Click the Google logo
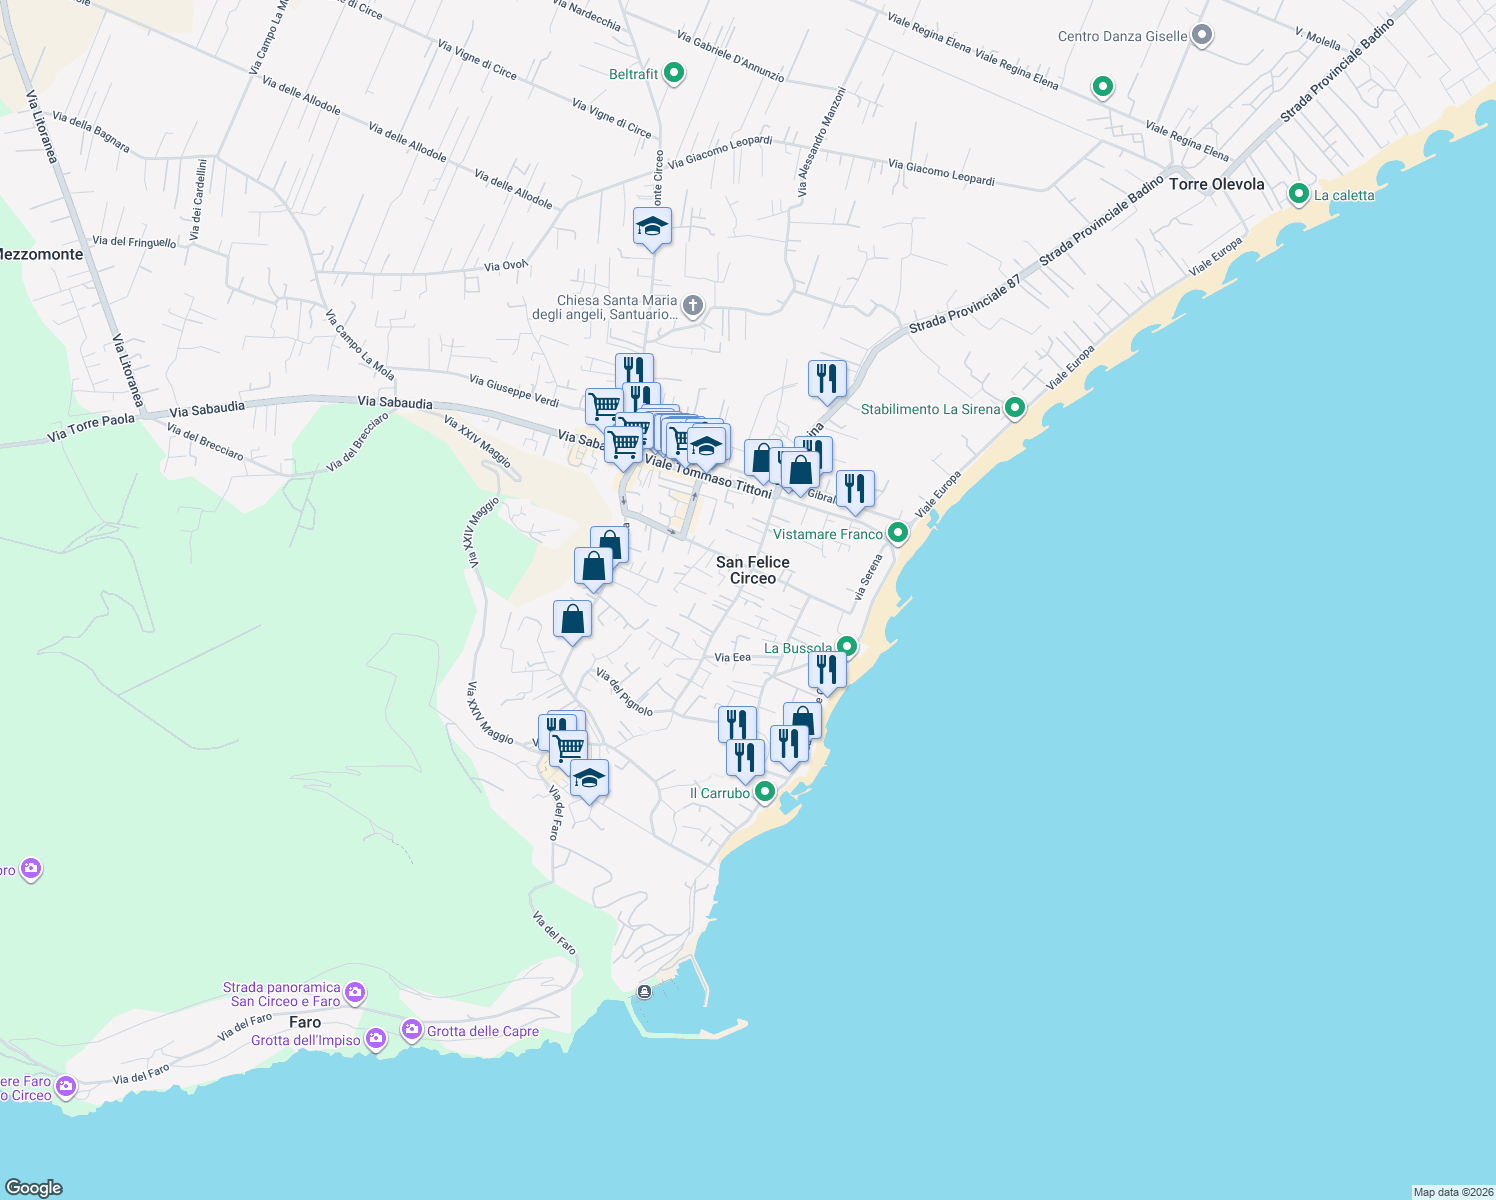The width and height of the screenshot is (1496, 1200). click(32, 1188)
